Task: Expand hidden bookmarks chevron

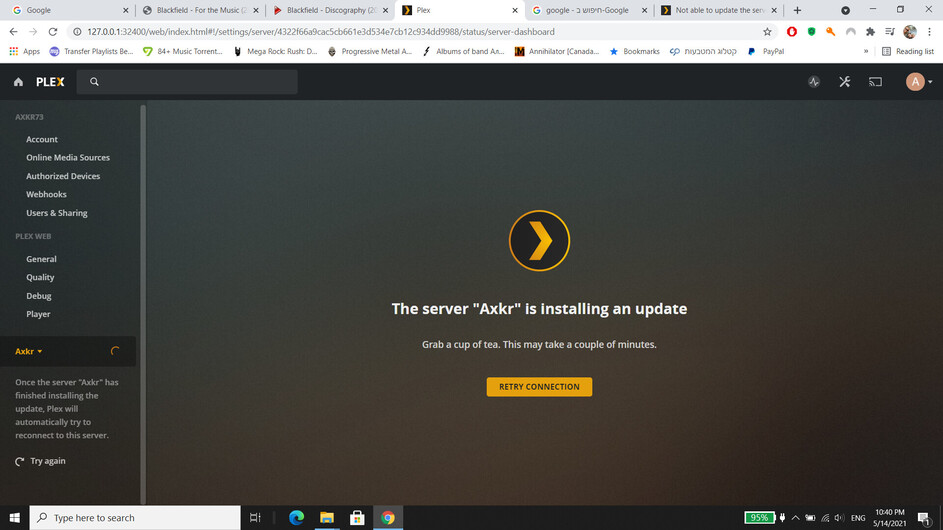Action: [x=865, y=52]
